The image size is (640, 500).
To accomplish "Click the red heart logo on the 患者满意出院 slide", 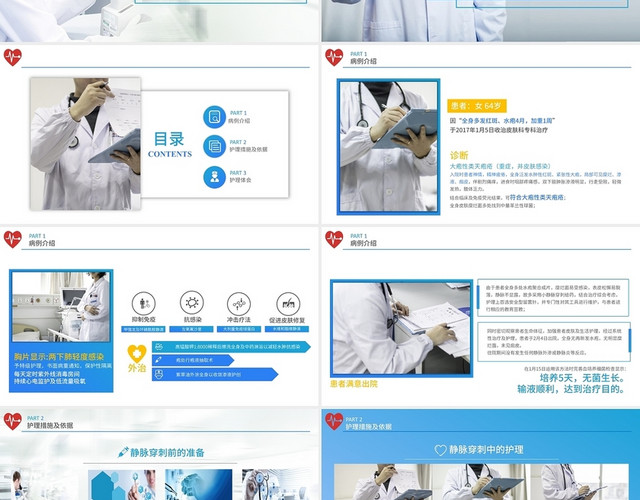I will (x=334, y=239).
